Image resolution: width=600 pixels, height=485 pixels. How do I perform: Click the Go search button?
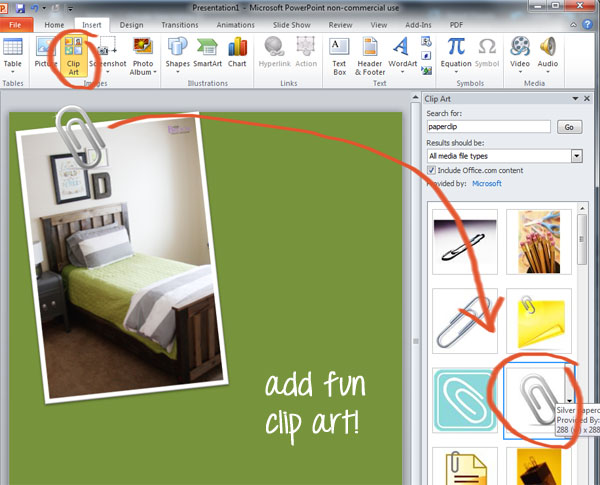tap(569, 127)
